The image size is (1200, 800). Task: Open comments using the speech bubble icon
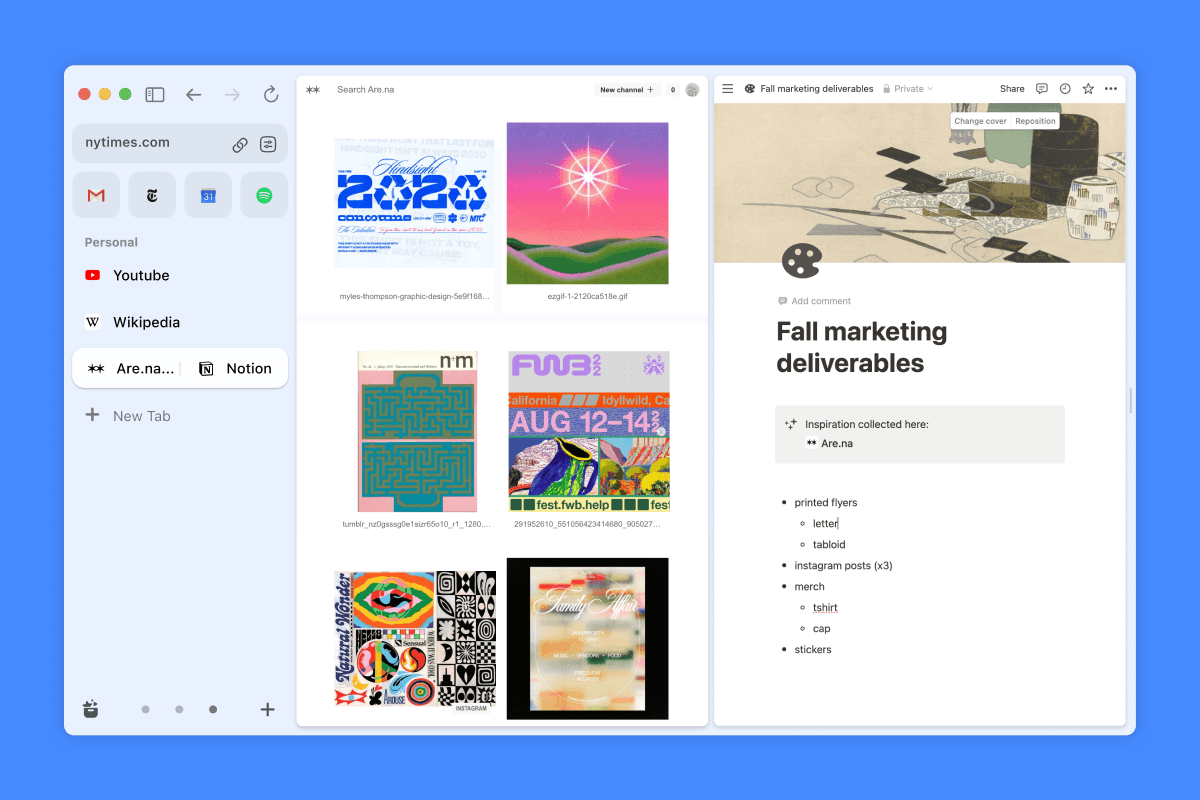1041,88
